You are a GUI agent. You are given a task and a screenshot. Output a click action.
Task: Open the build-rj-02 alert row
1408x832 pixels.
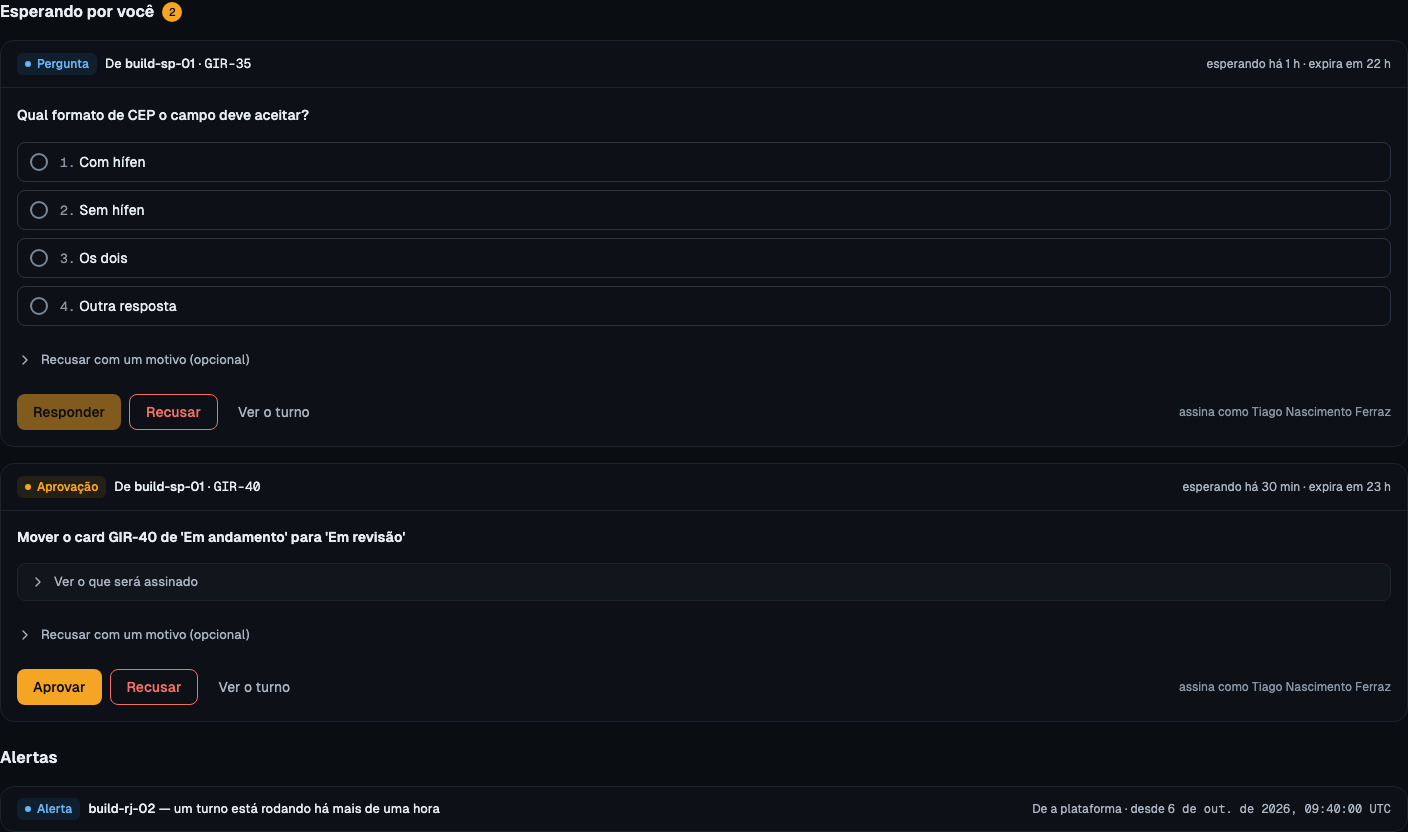pos(703,809)
